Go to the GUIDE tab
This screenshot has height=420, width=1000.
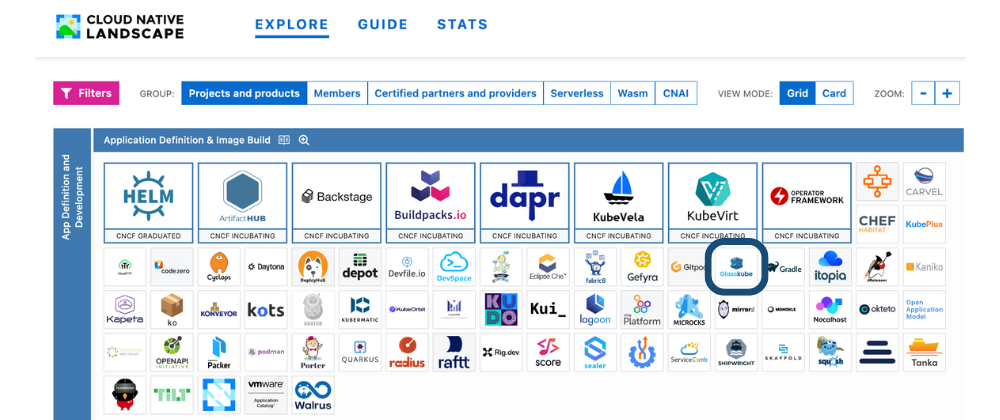(383, 25)
